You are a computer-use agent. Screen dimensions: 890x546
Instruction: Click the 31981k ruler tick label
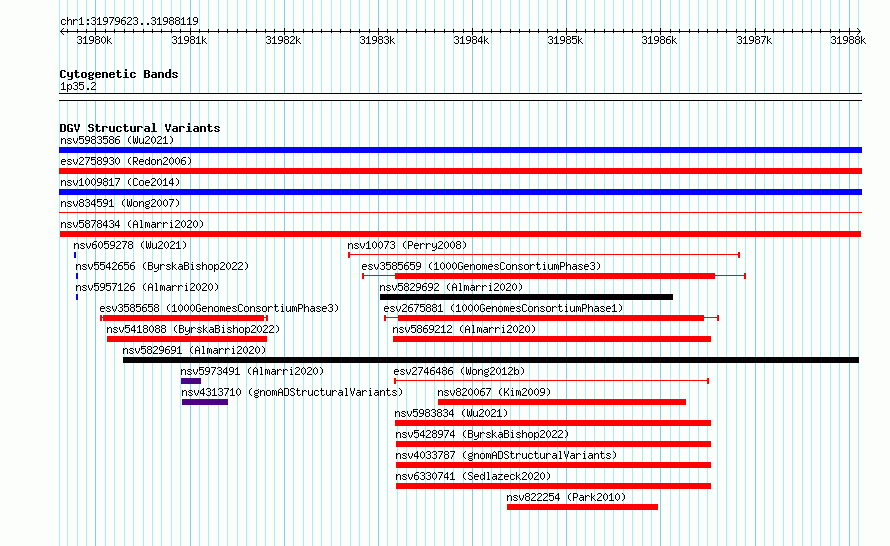point(189,40)
